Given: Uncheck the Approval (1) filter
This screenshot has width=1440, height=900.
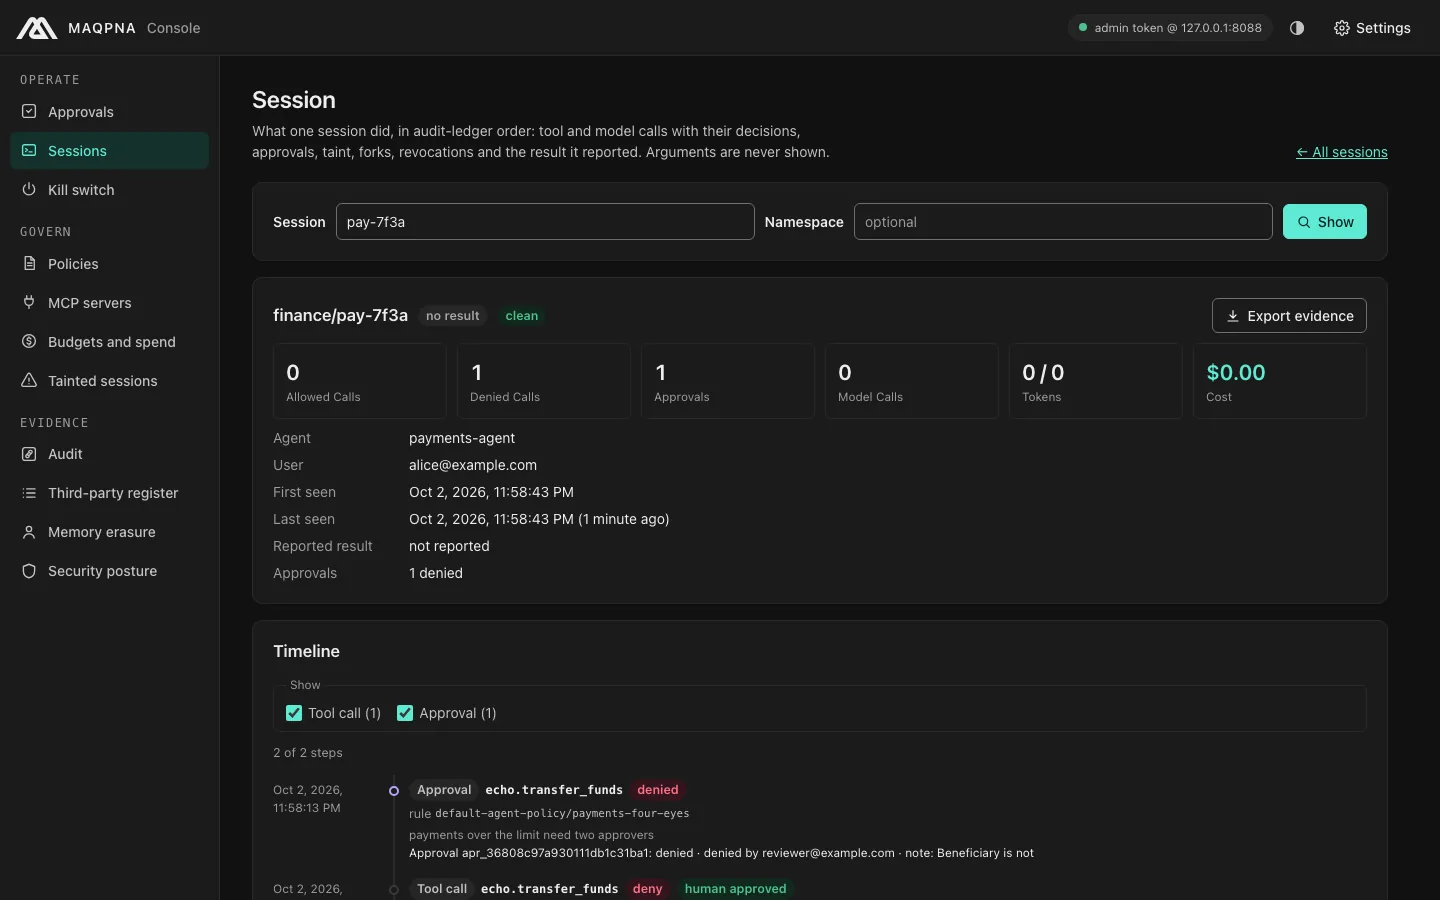Looking at the screenshot, I should (405, 713).
